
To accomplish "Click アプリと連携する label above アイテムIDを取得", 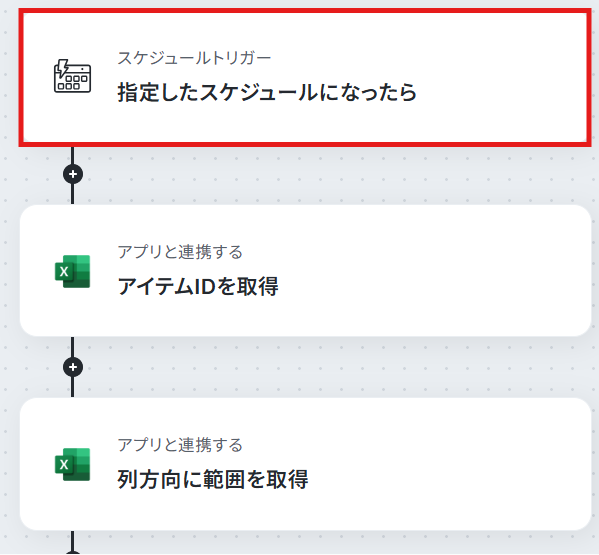I will pyautogui.click(x=180, y=252).
